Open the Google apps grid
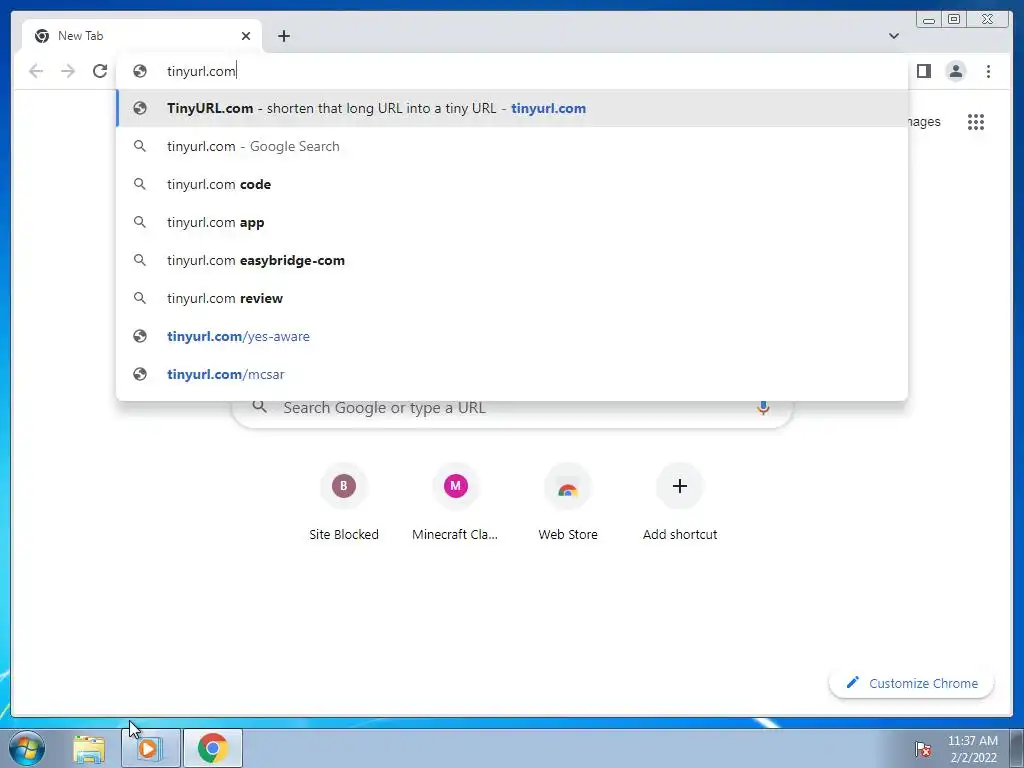The image size is (1024, 768). point(976,122)
